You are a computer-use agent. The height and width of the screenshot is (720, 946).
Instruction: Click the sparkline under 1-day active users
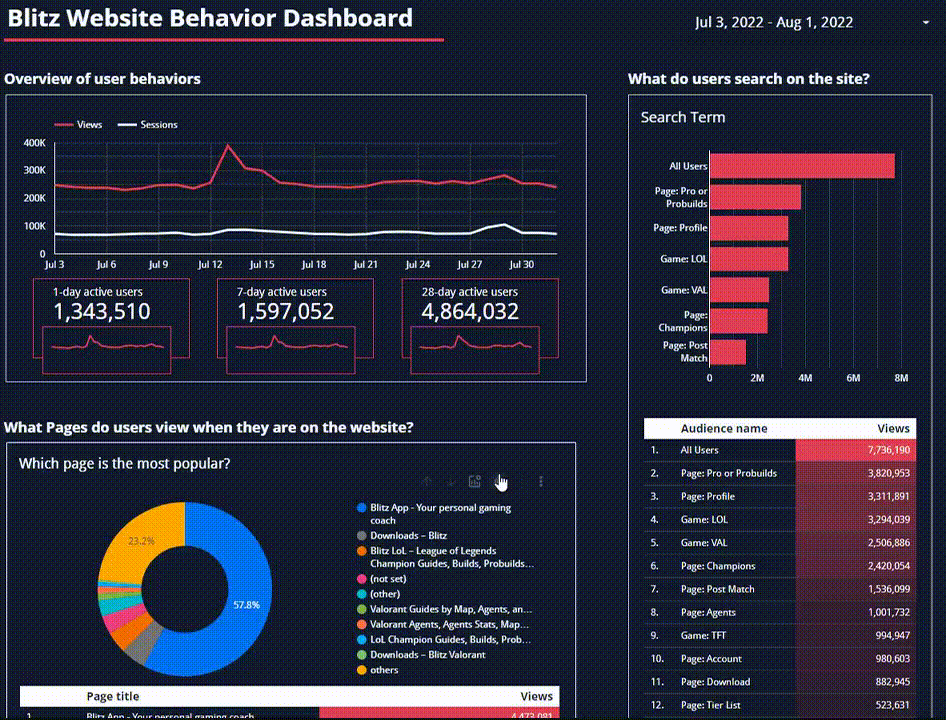coord(107,350)
